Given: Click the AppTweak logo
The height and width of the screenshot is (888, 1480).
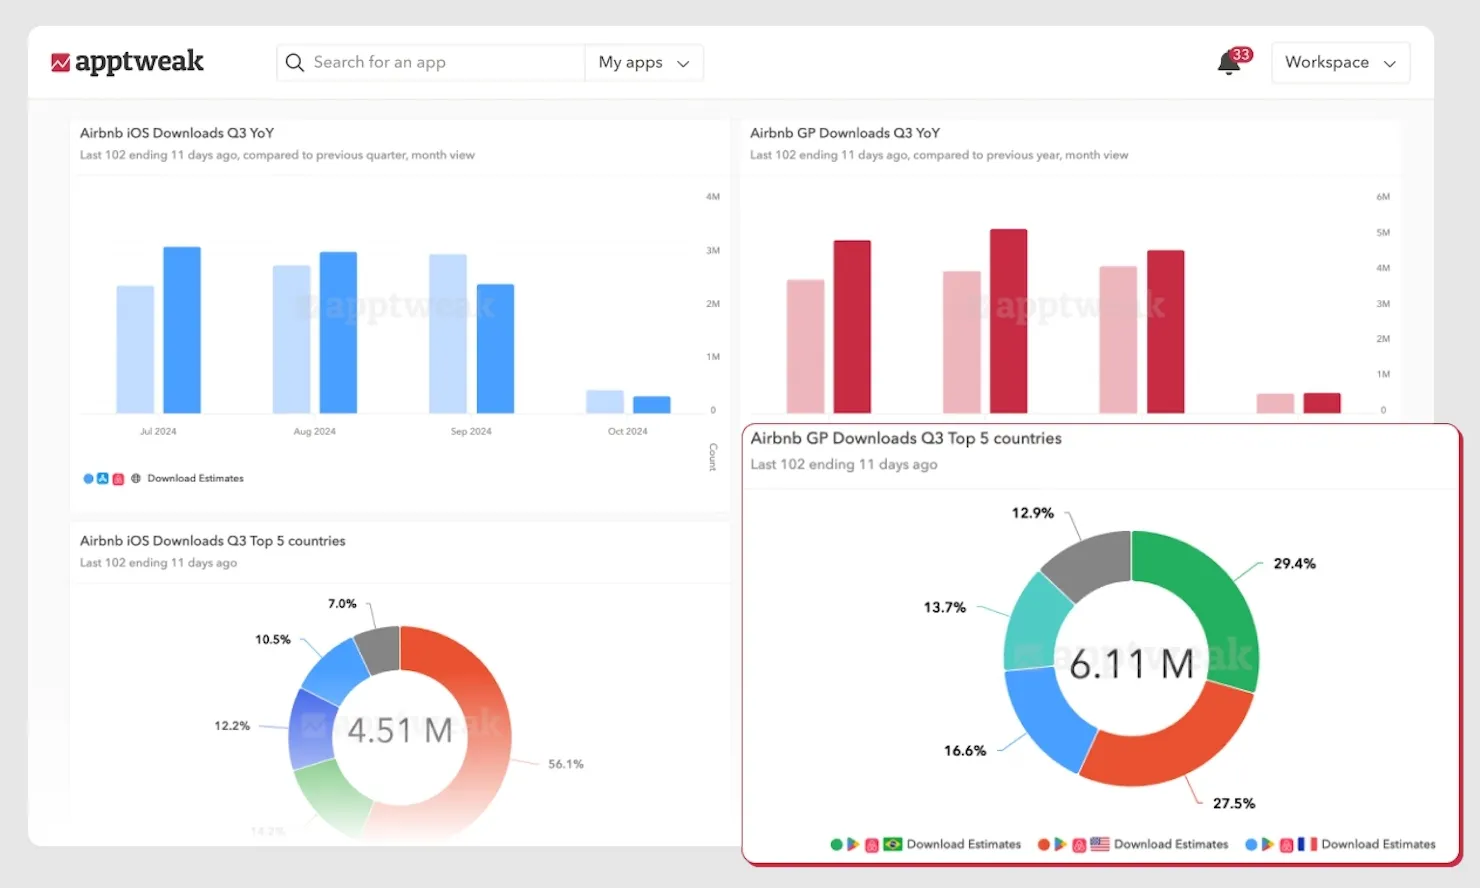Looking at the screenshot, I should [x=127, y=62].
